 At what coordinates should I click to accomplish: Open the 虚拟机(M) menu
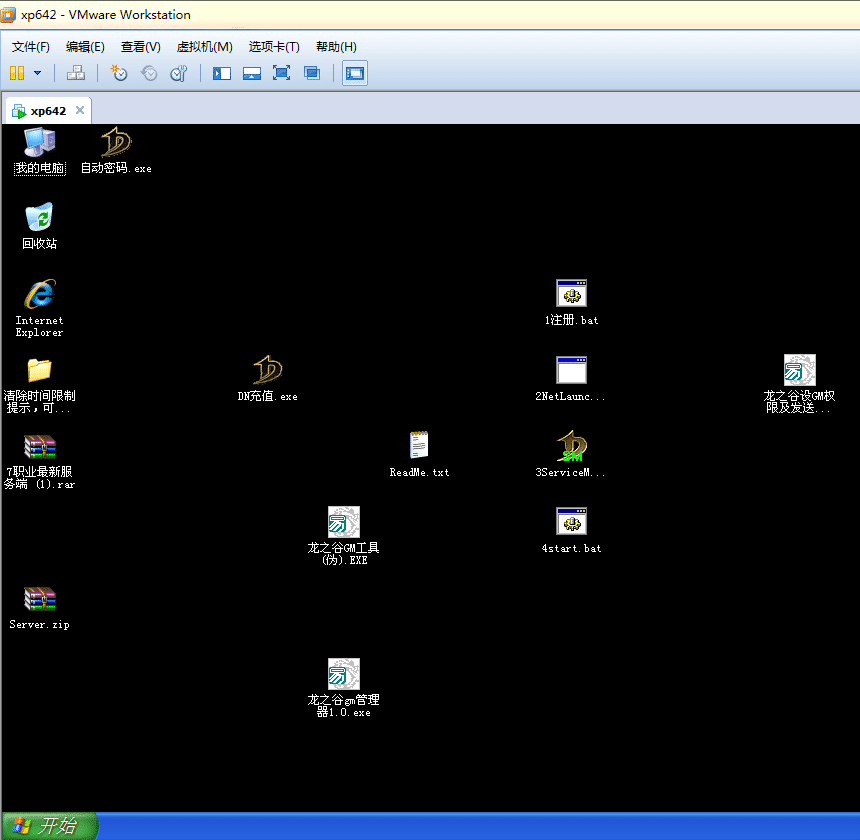pos(204,47)
